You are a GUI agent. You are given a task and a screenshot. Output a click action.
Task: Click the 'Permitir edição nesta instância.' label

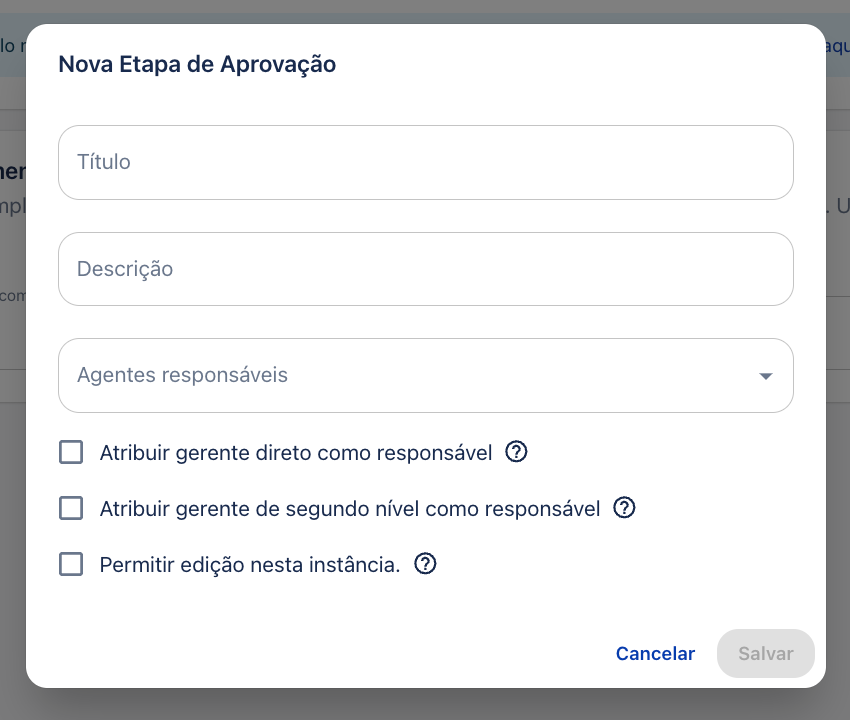(250, 564)
